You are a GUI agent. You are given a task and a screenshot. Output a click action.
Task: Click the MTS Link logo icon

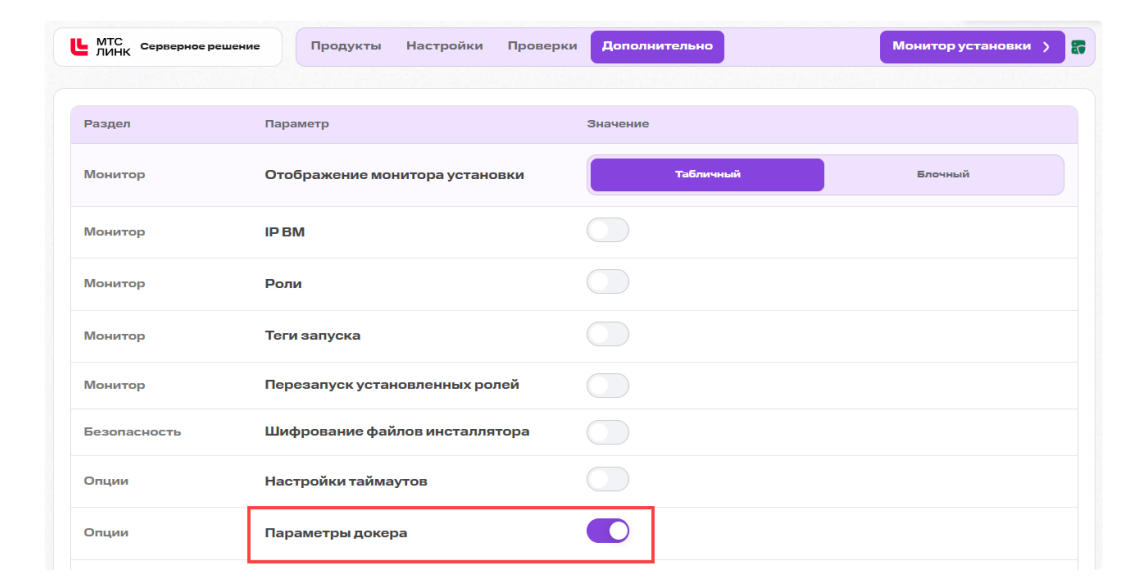click(79, 46)
